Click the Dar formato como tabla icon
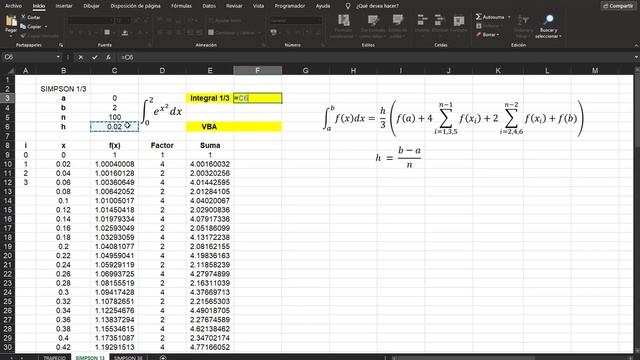The width and height of the screenshot is (640, 360). click(373, 21)
